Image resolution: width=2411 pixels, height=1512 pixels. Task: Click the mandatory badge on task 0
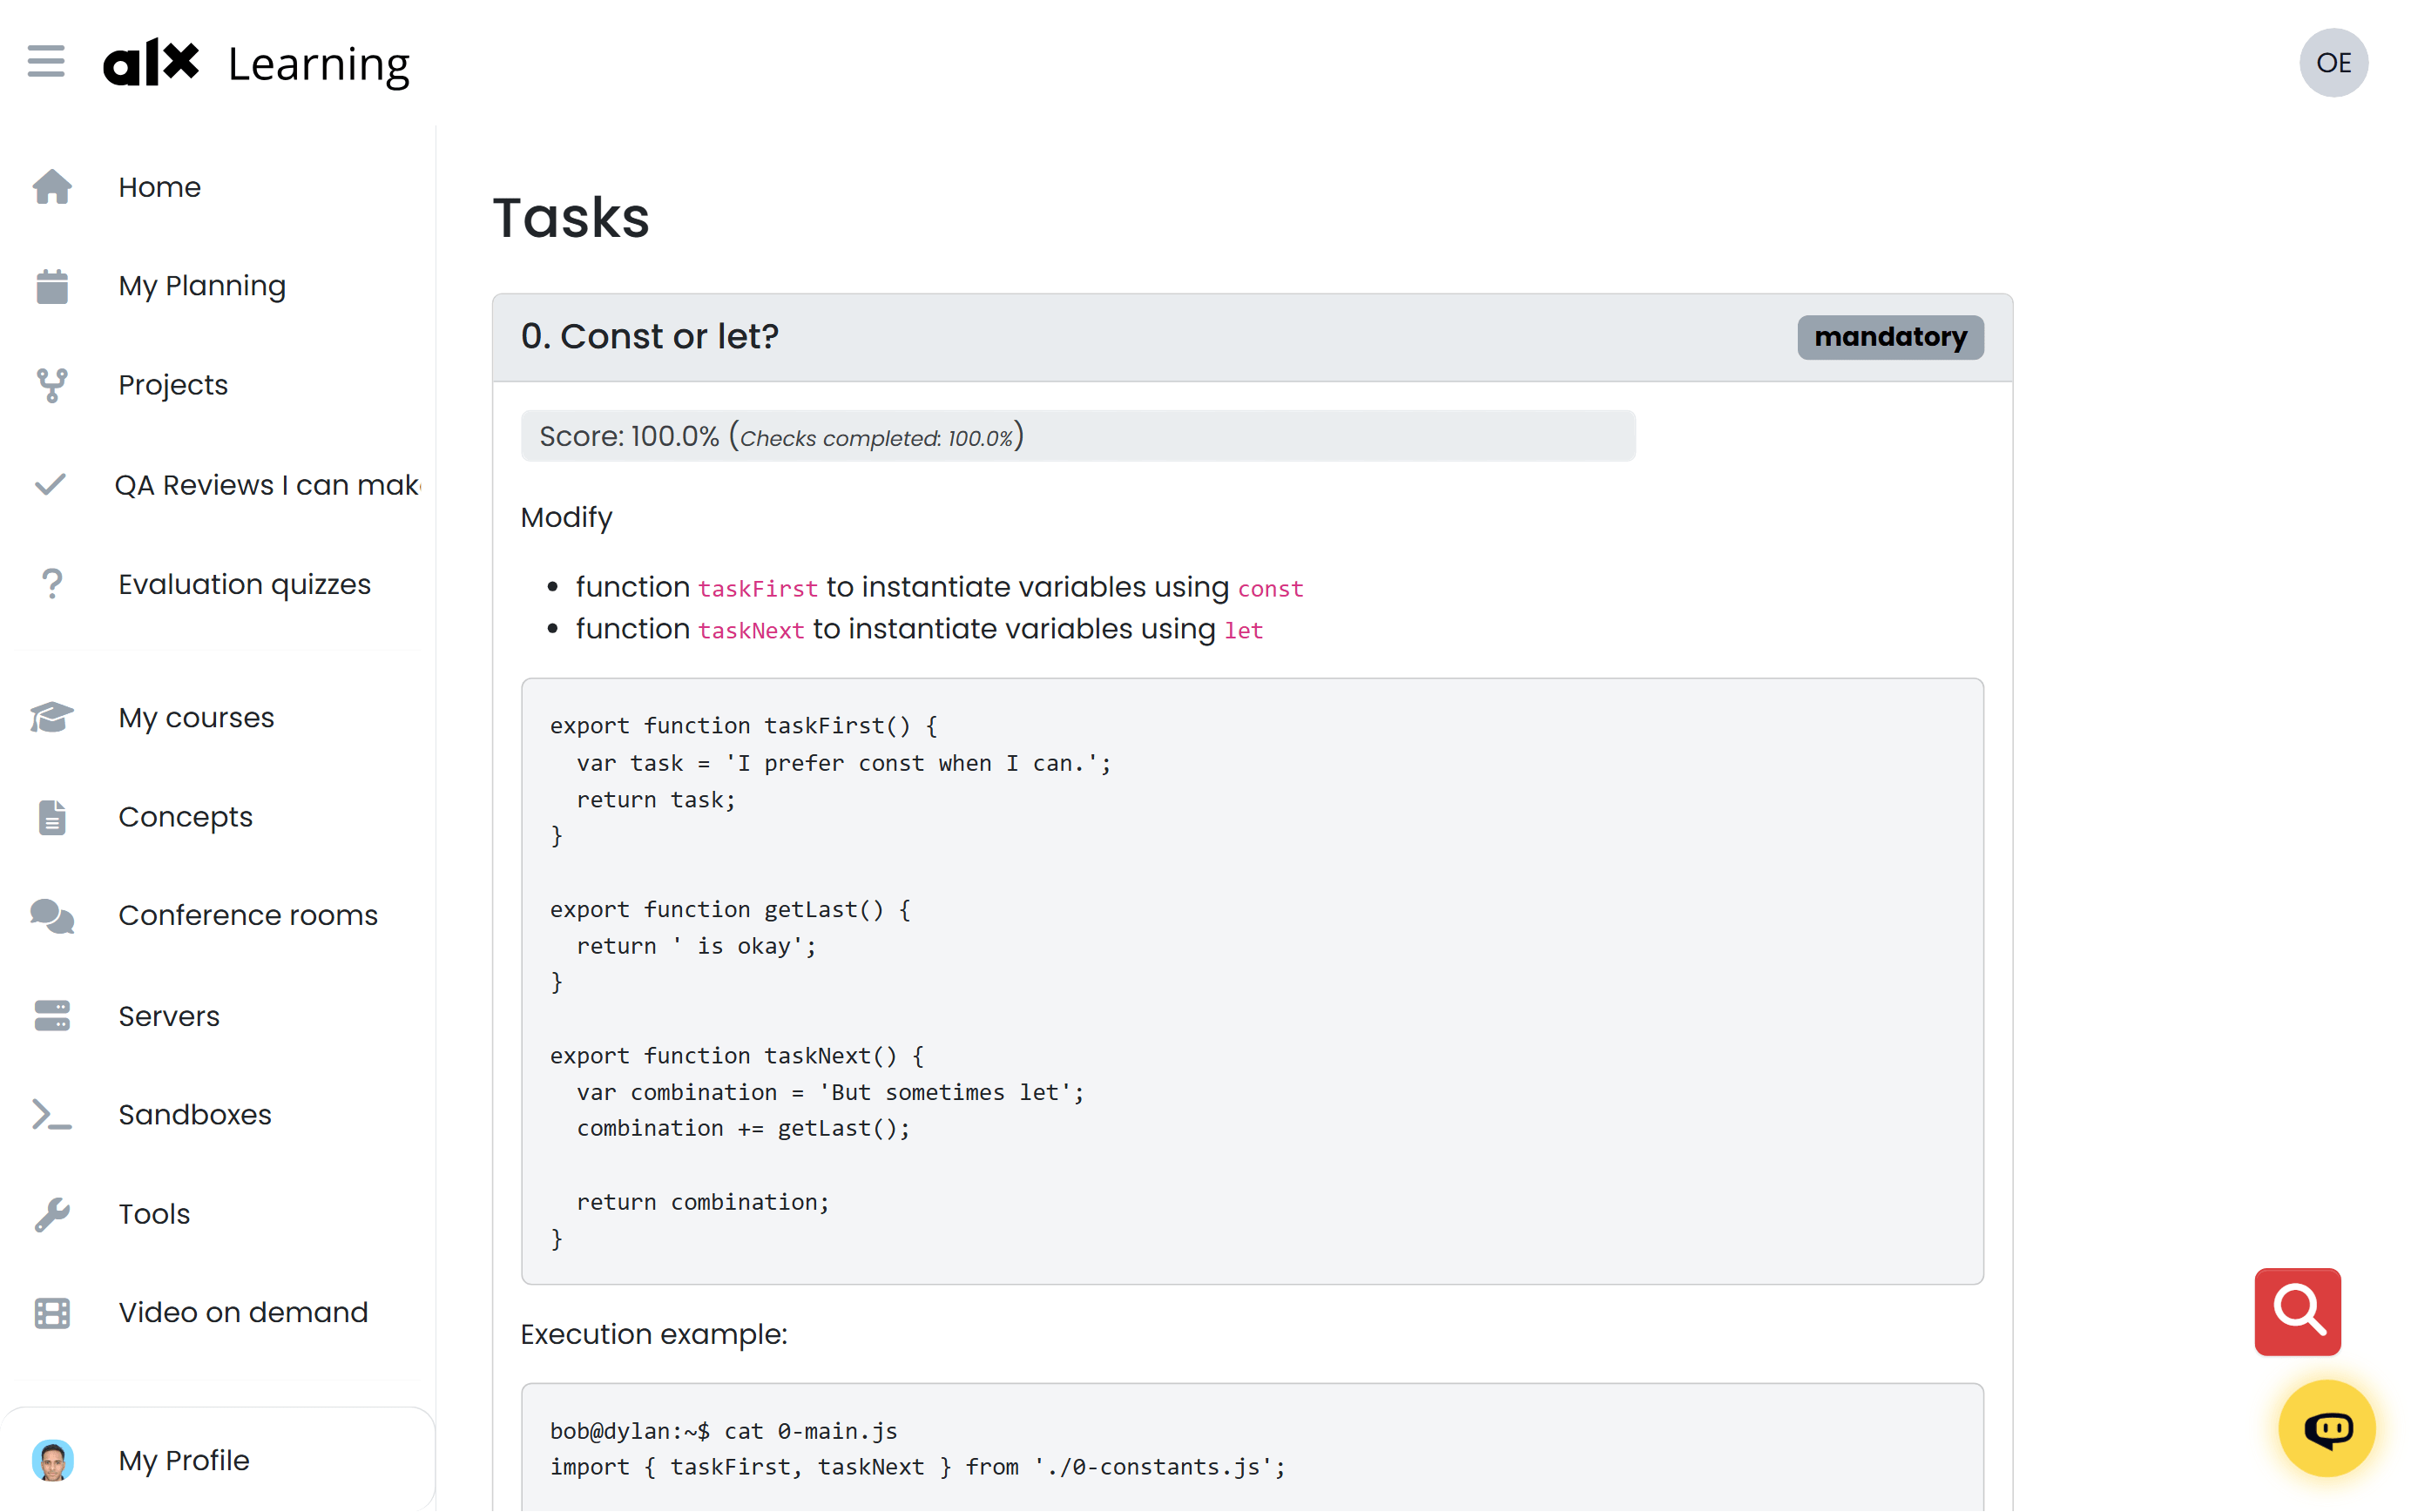pos(1889,337)
